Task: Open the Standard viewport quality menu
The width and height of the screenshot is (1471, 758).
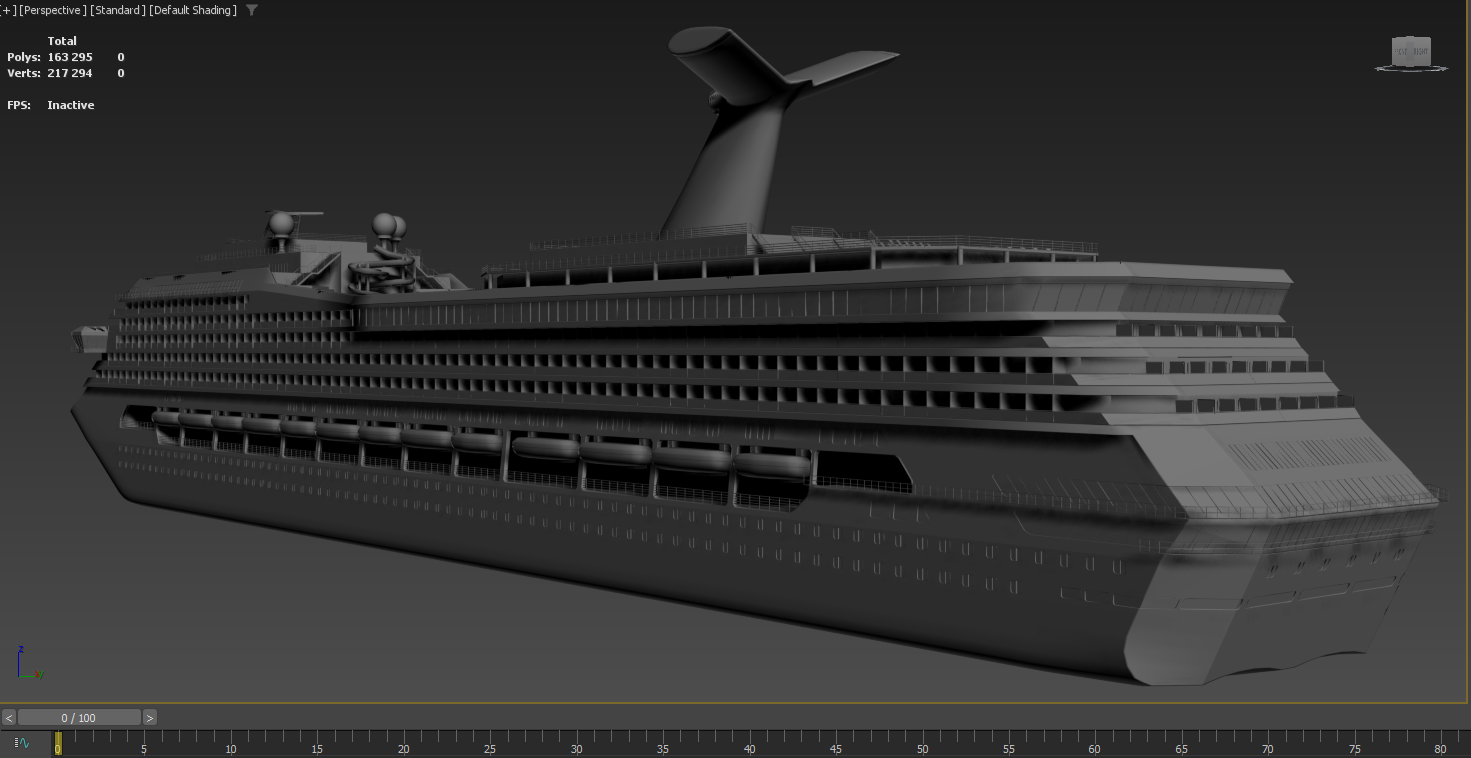Action: [x=117, y=10]
